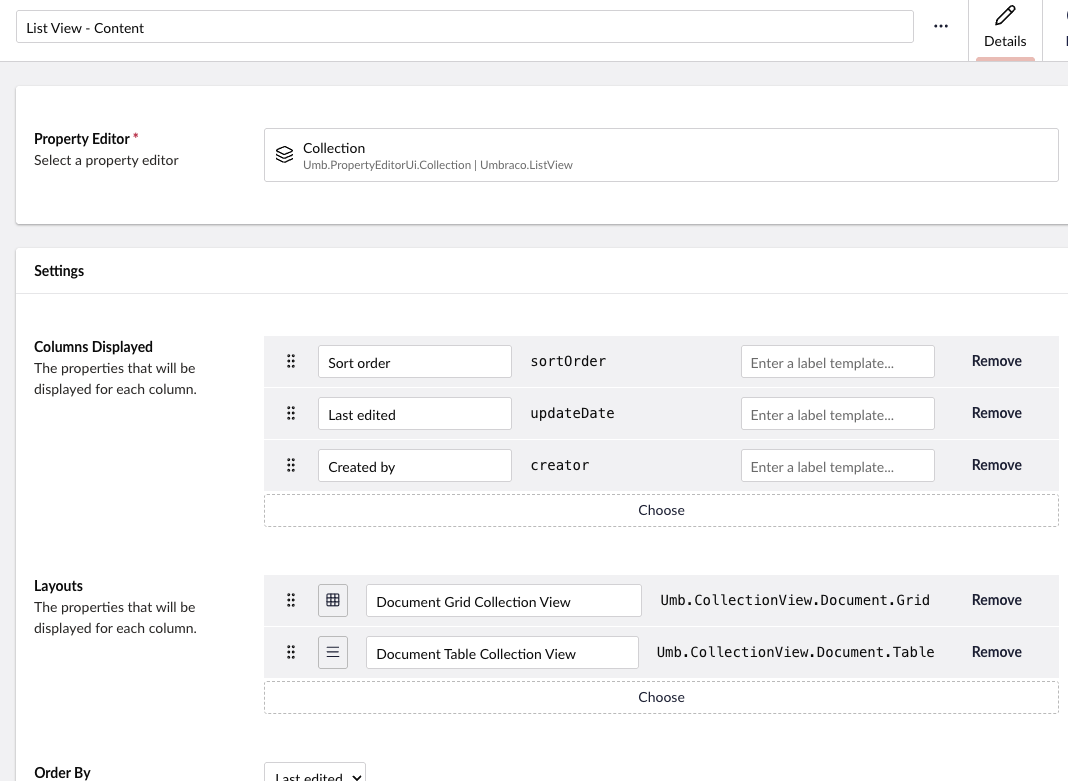Remove the updateDate column
The height and width of the screenshot is (781, 1068).
point(996,413)
